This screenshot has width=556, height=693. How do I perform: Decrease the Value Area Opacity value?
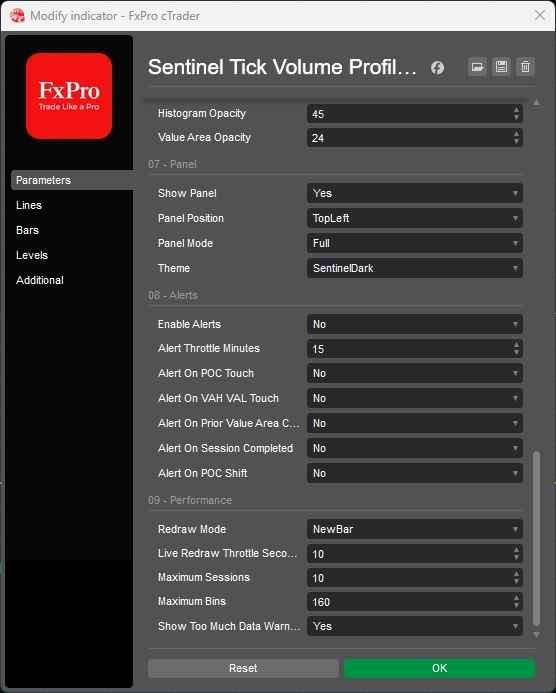tap(516, 141)
